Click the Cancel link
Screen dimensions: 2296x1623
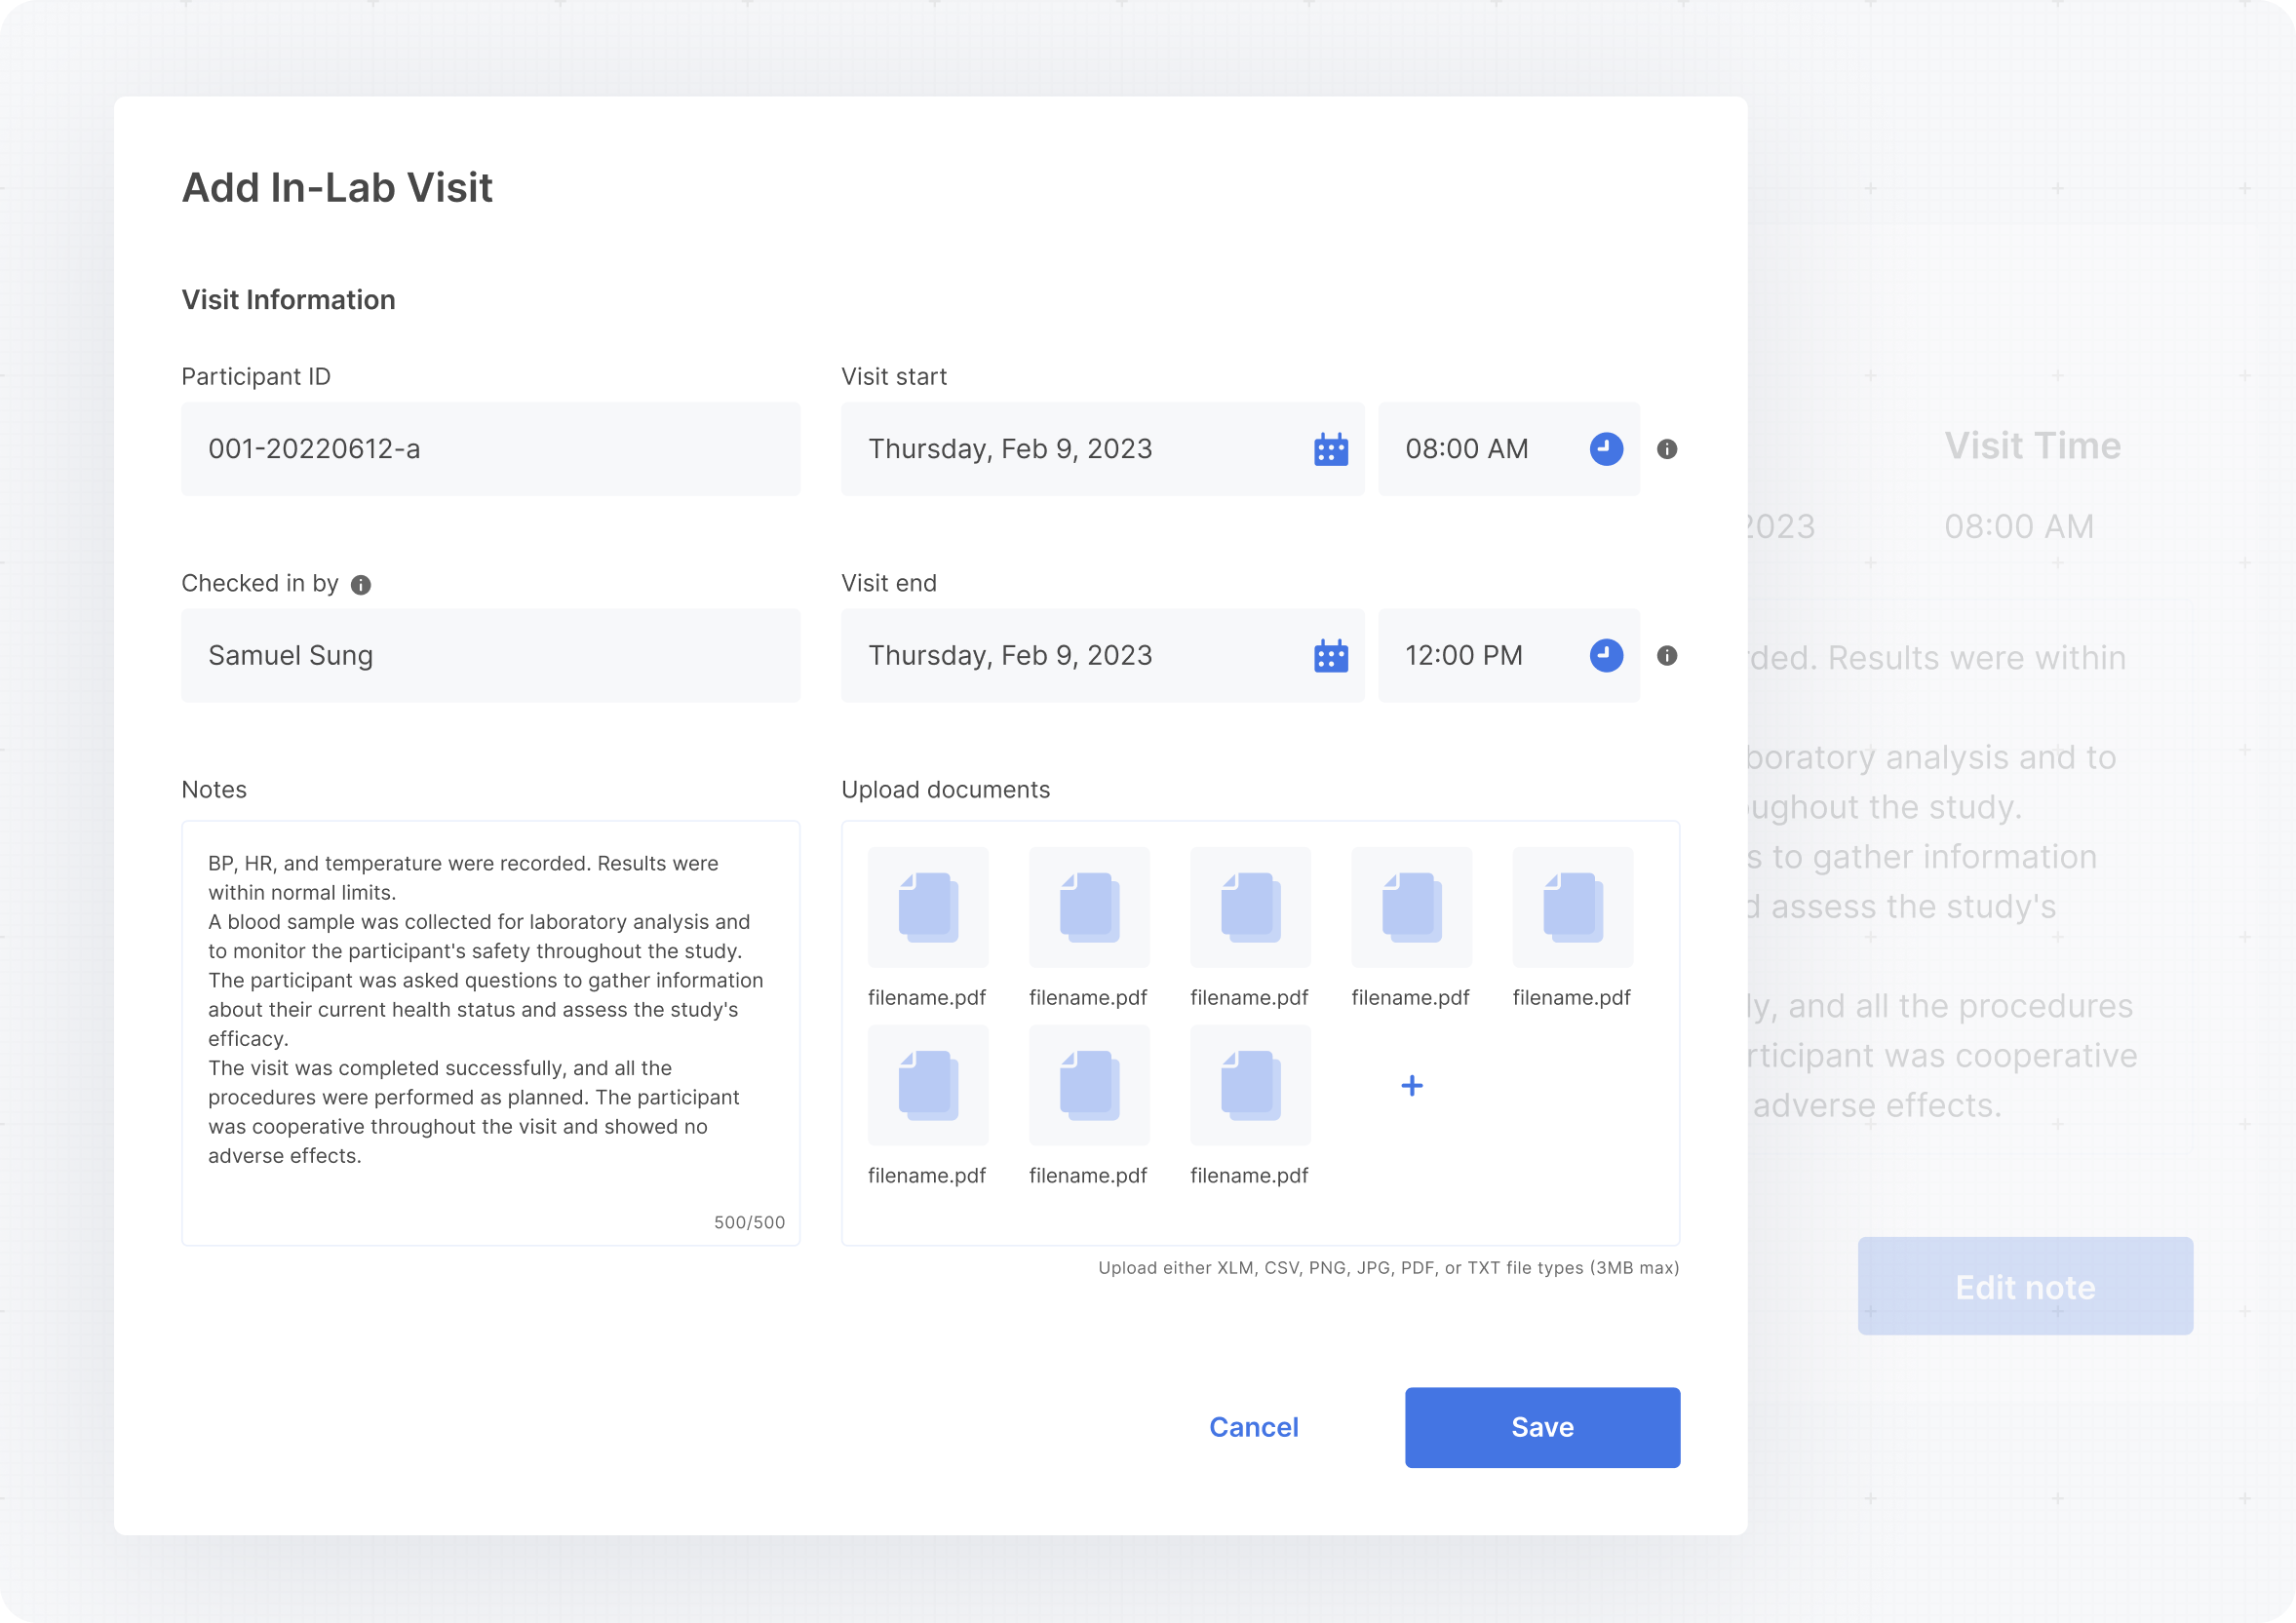[1253, 1427]
